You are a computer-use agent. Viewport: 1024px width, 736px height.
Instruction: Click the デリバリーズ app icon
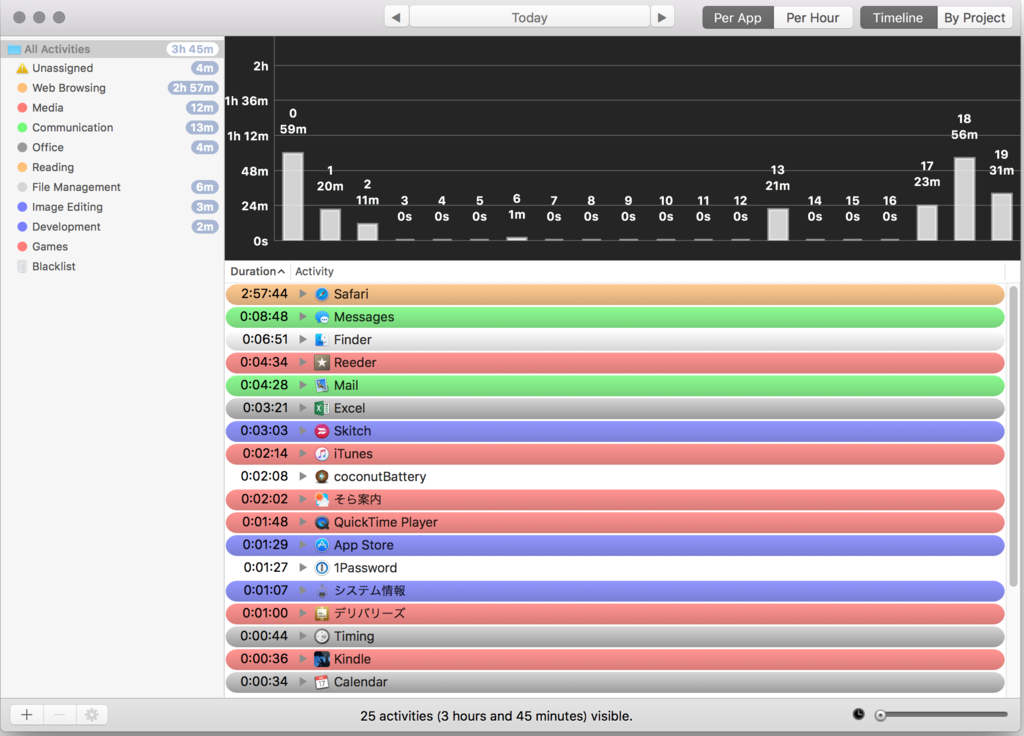(322, 613)
